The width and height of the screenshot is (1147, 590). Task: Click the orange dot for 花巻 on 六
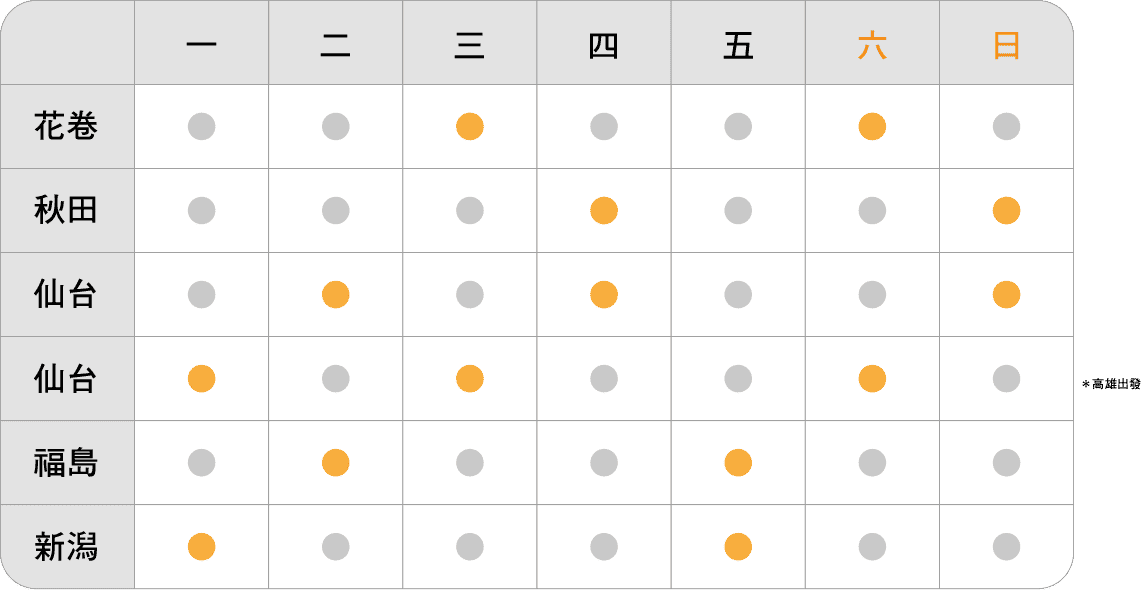point(872,126)
